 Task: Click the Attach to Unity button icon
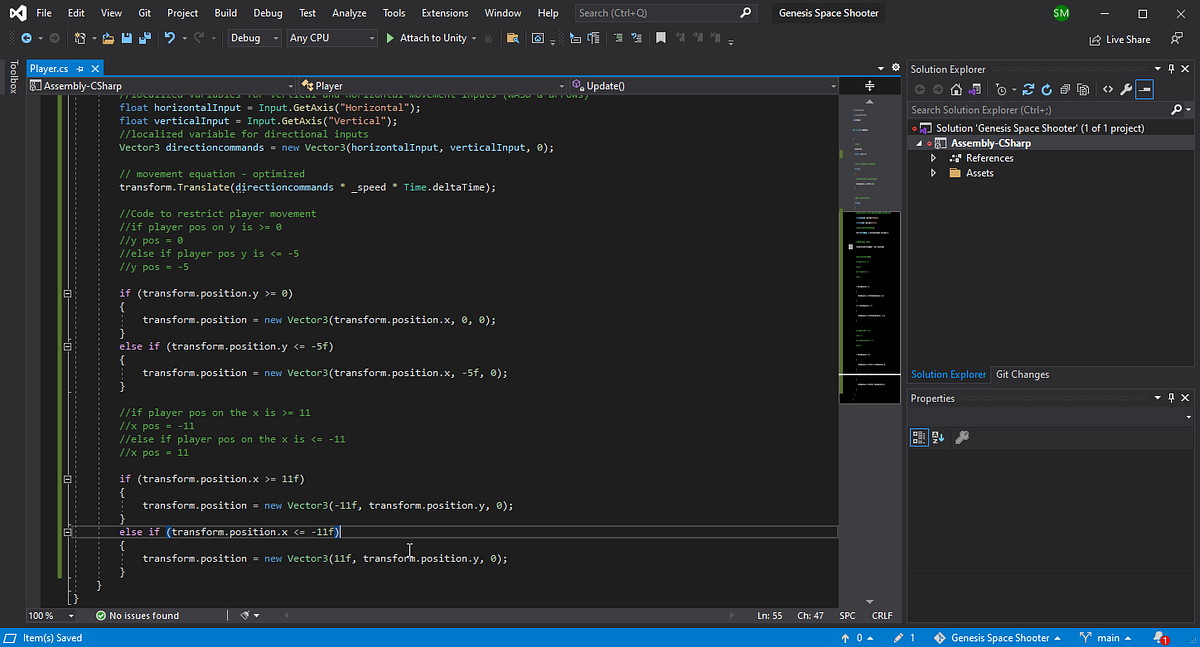[x=389, y=37]
